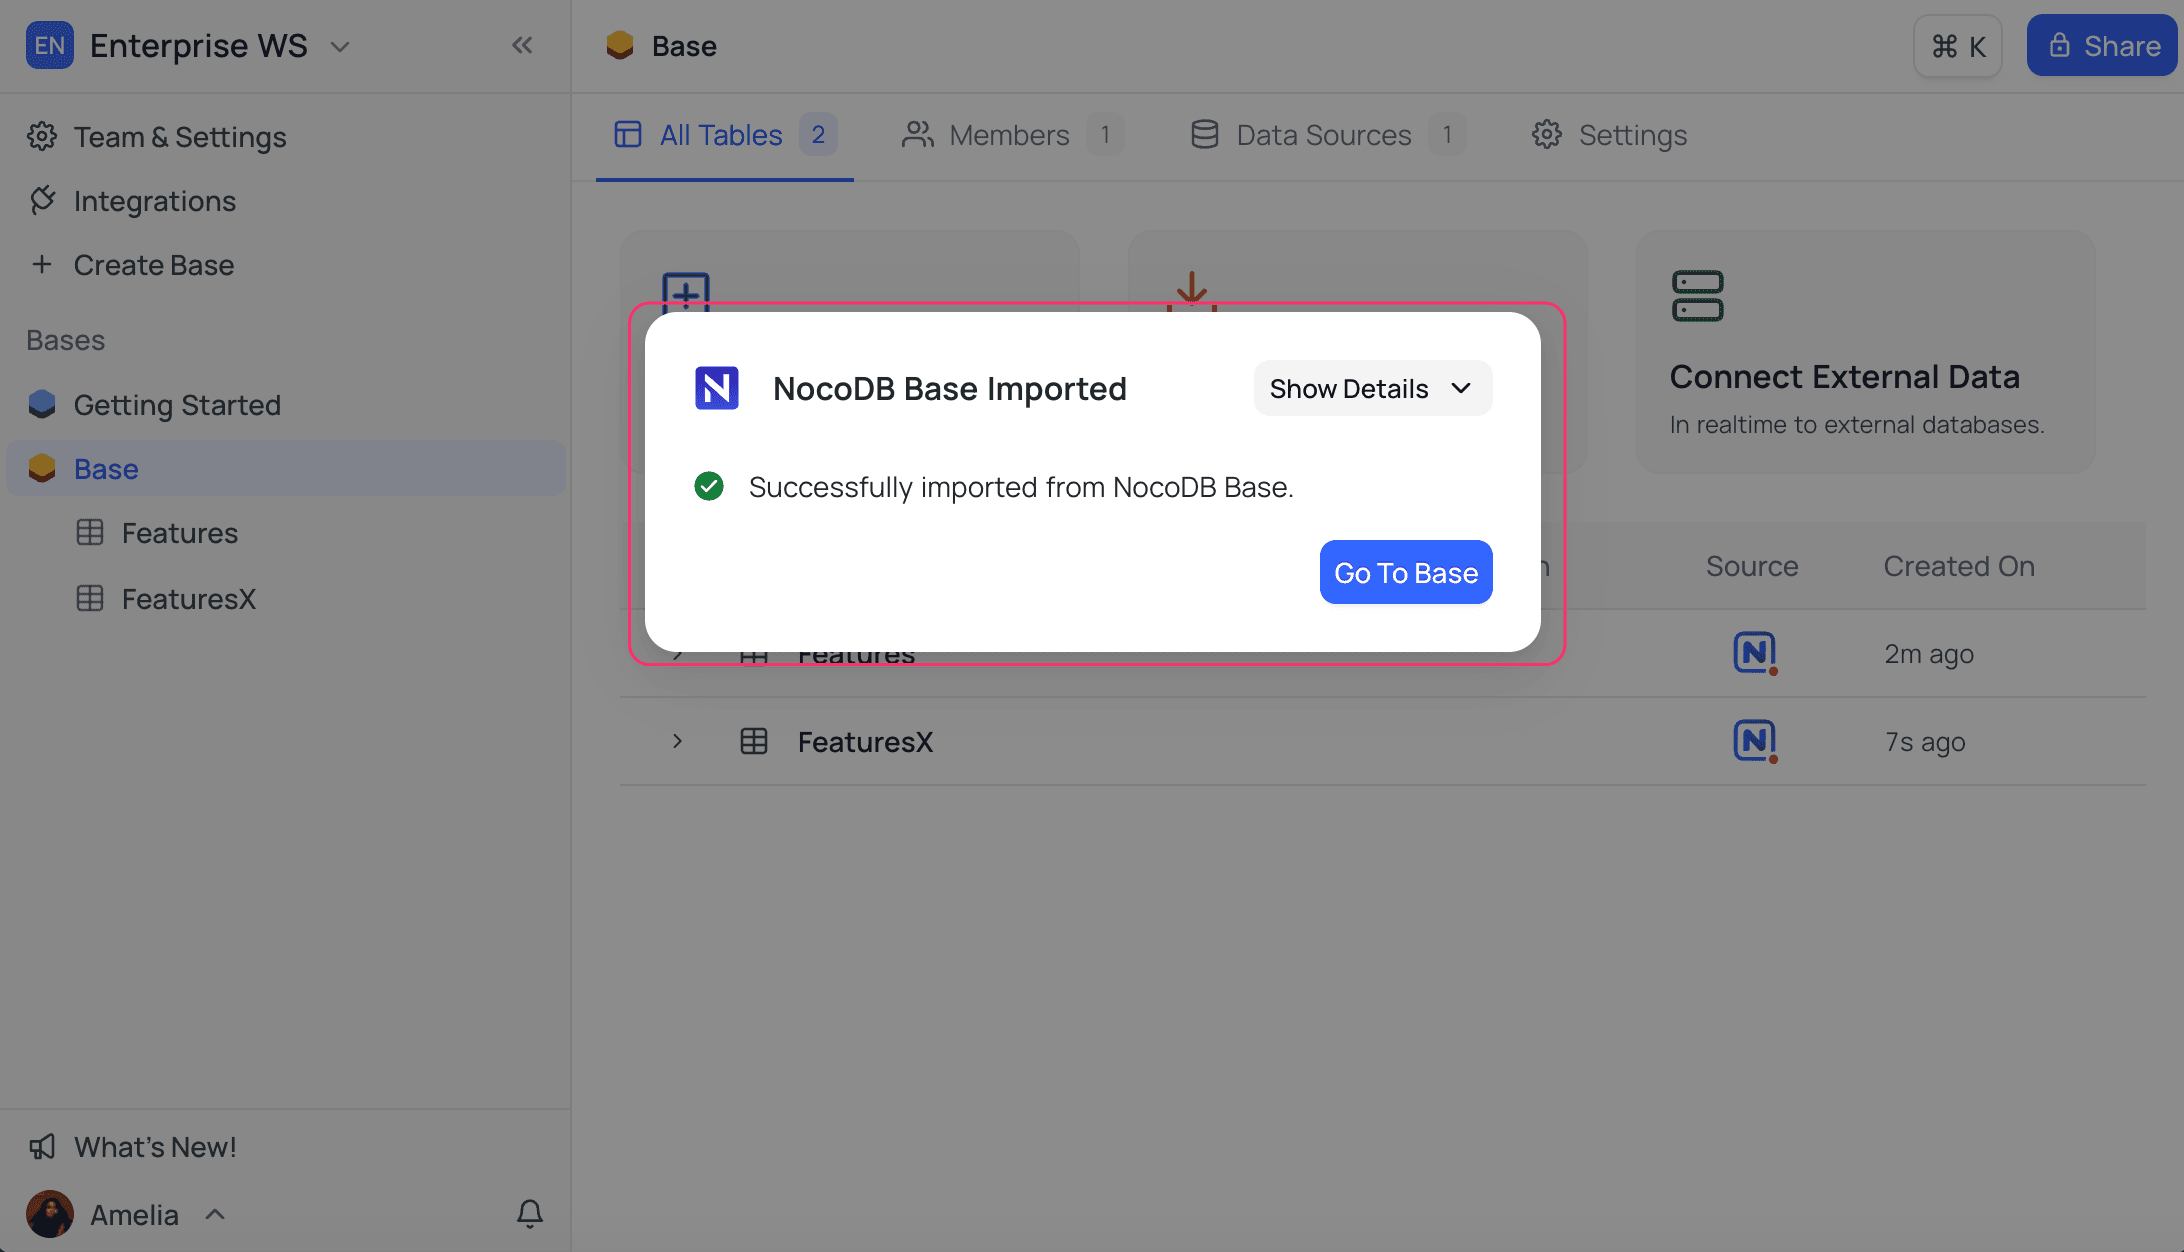Select the Features table in the sidebar
Image resolution: width=2184 pixels, height=1252 pixels.
click(x=179, y=533)
